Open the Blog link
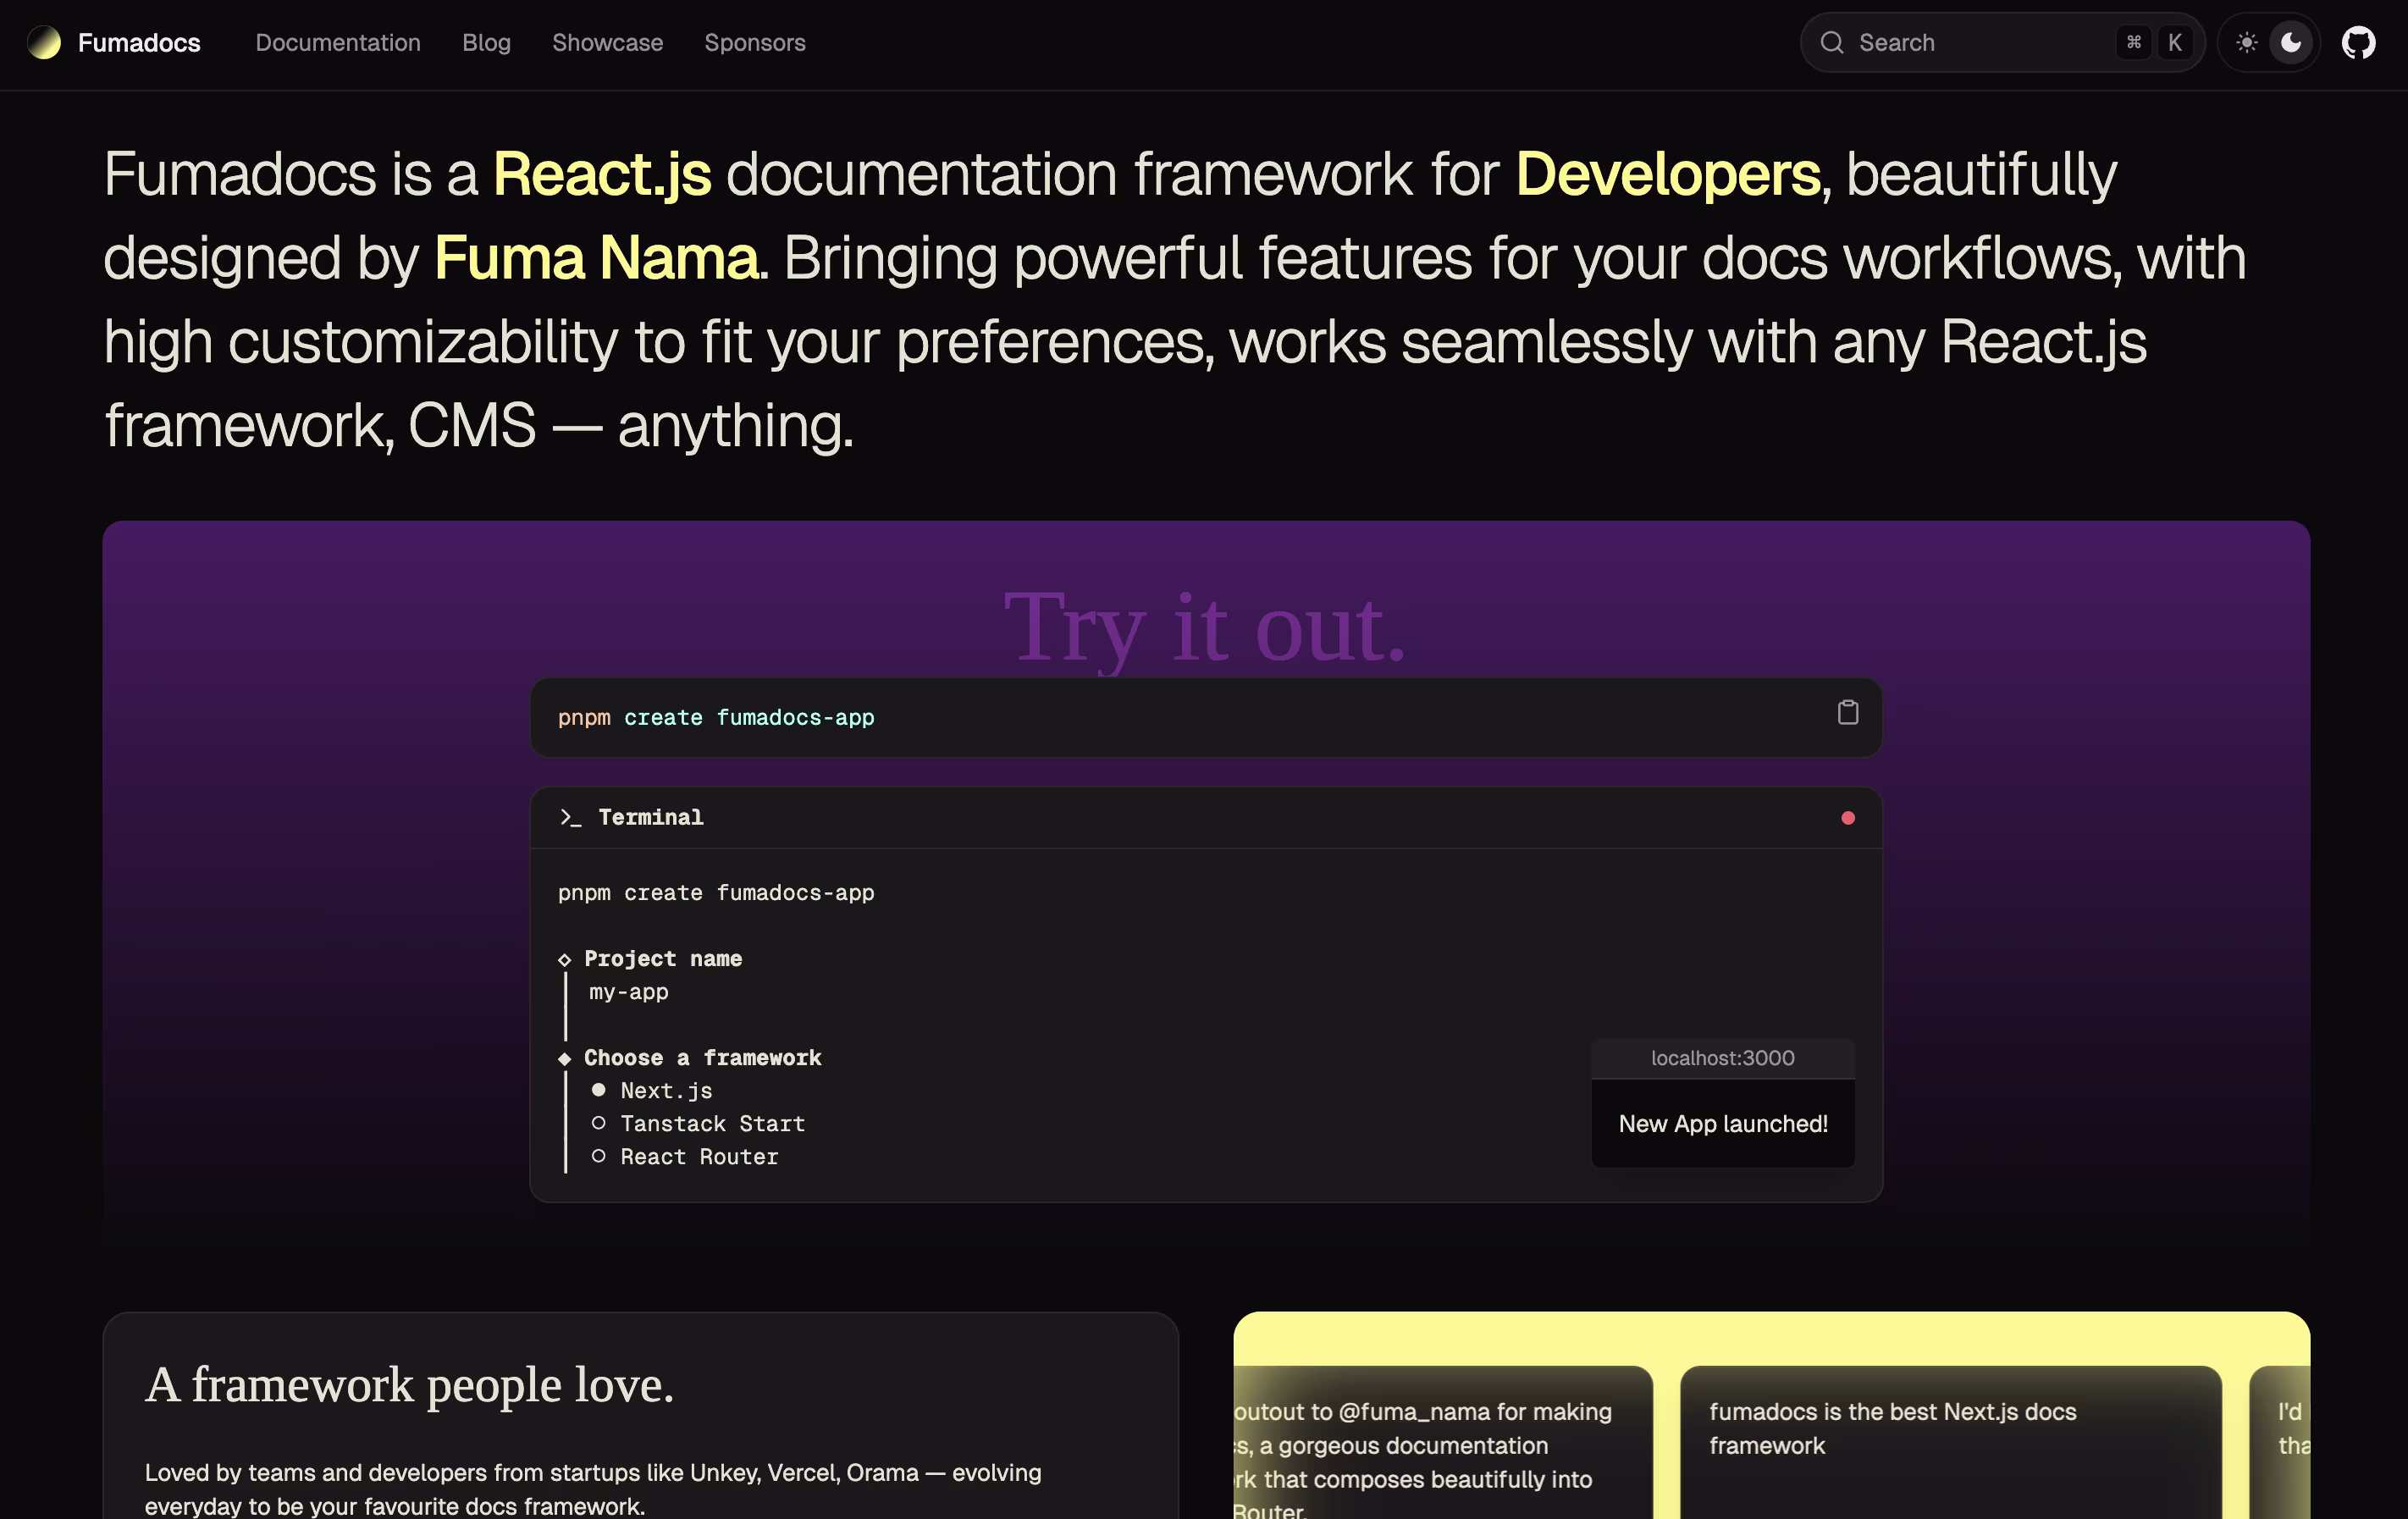The width and height of the screenshot is (2408, 1519). 486,42
